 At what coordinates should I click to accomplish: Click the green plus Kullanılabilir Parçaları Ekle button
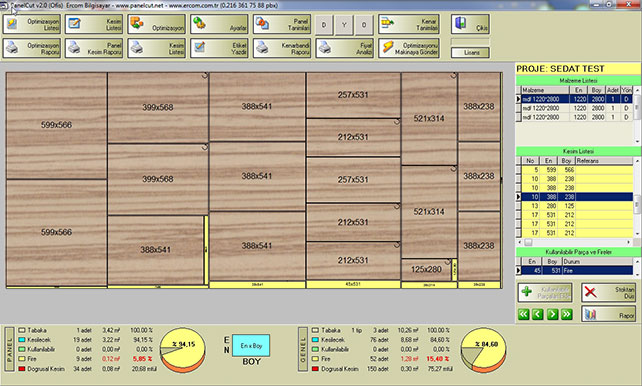tap(545, 292)
